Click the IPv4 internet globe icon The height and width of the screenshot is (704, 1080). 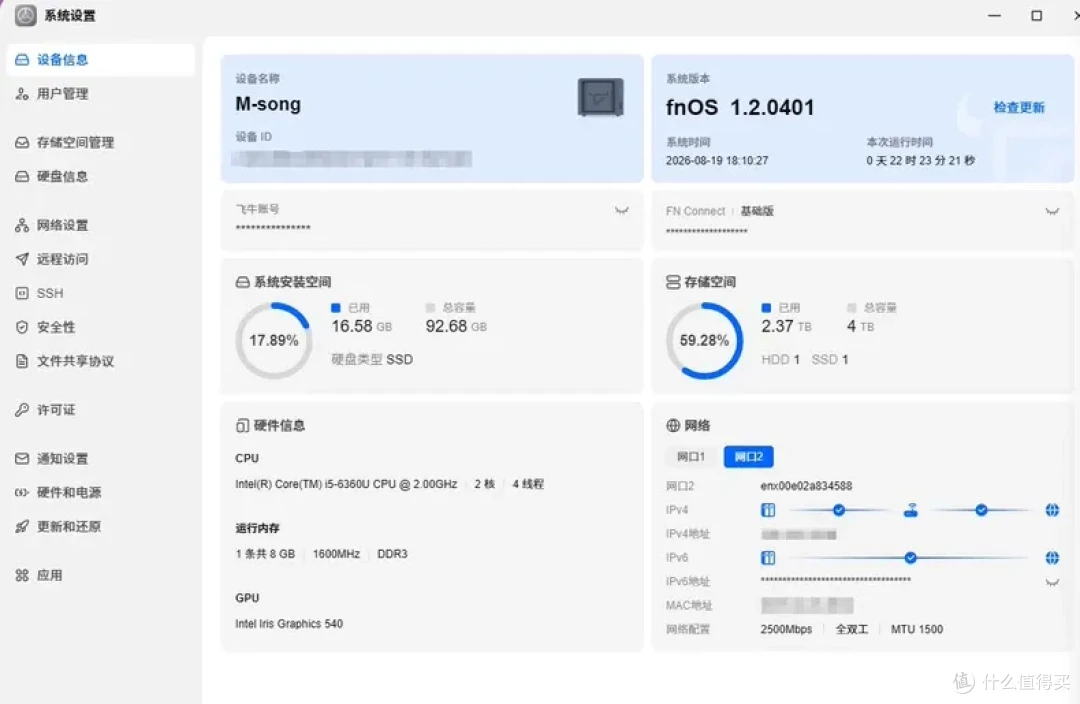point(1052,510)
